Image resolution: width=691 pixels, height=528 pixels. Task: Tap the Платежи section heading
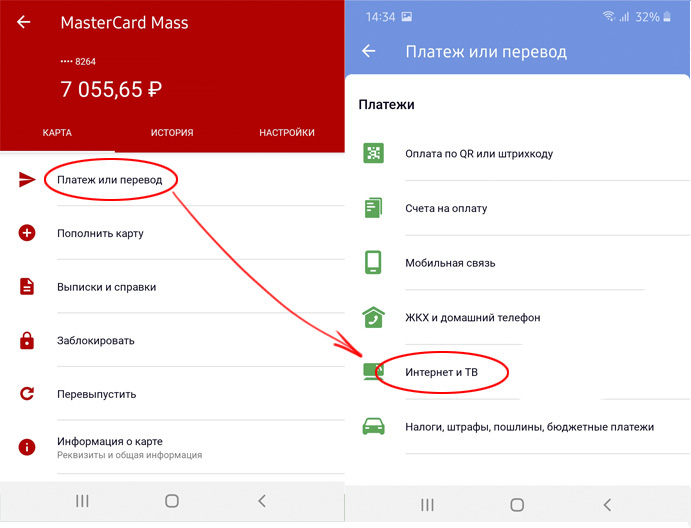(x=386, y=104)
